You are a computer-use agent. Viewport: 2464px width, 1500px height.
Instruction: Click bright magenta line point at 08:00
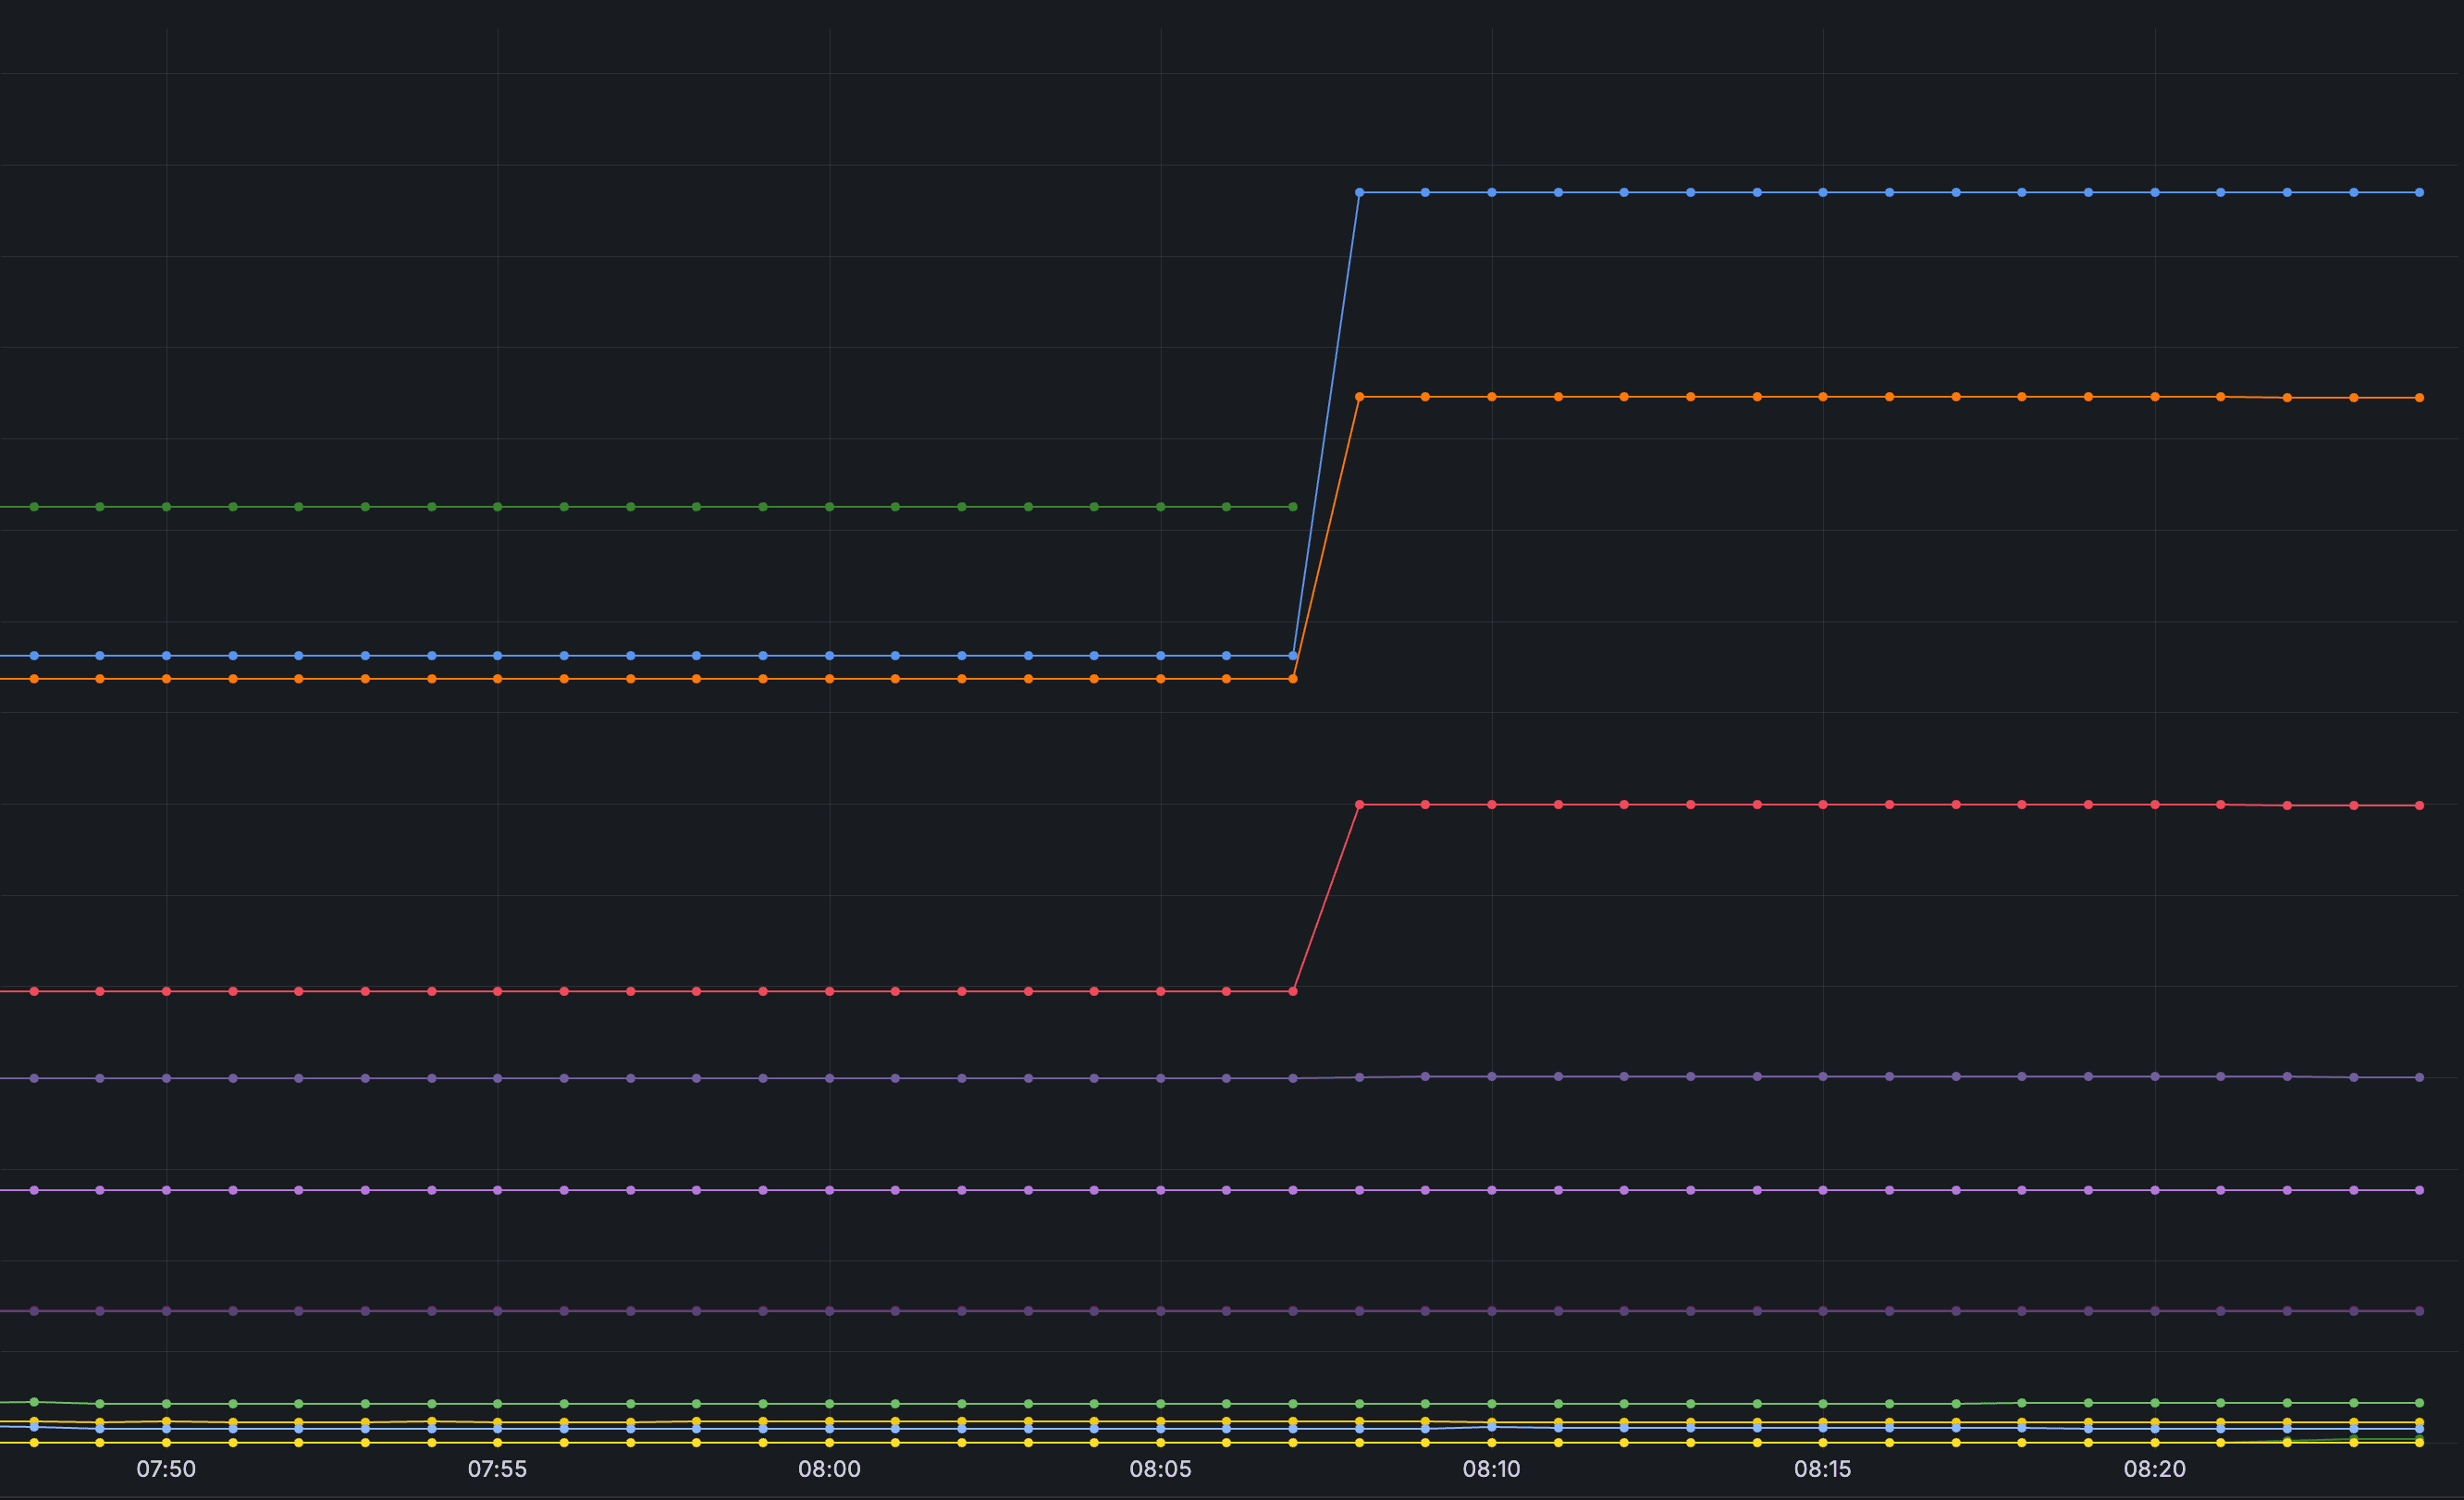[829, 1190]
